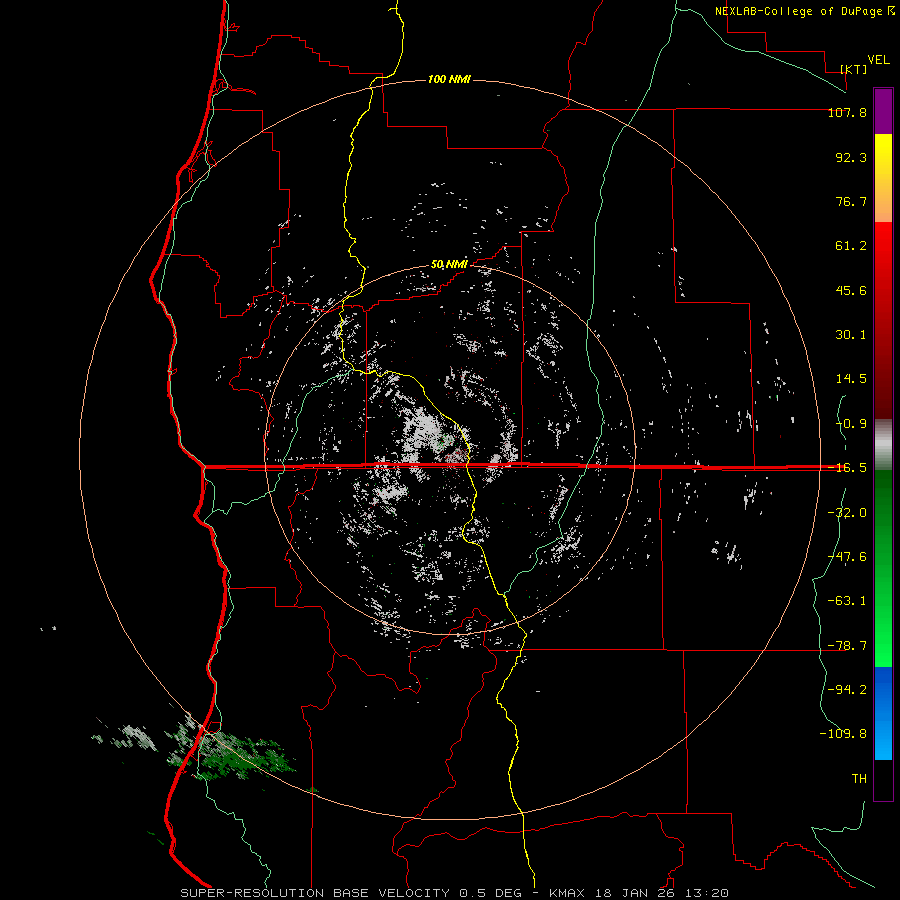This screenshot has width=900, height=900.
Task: Select the -0.9 velocity scale value
Action: click(x=851, y=424)
